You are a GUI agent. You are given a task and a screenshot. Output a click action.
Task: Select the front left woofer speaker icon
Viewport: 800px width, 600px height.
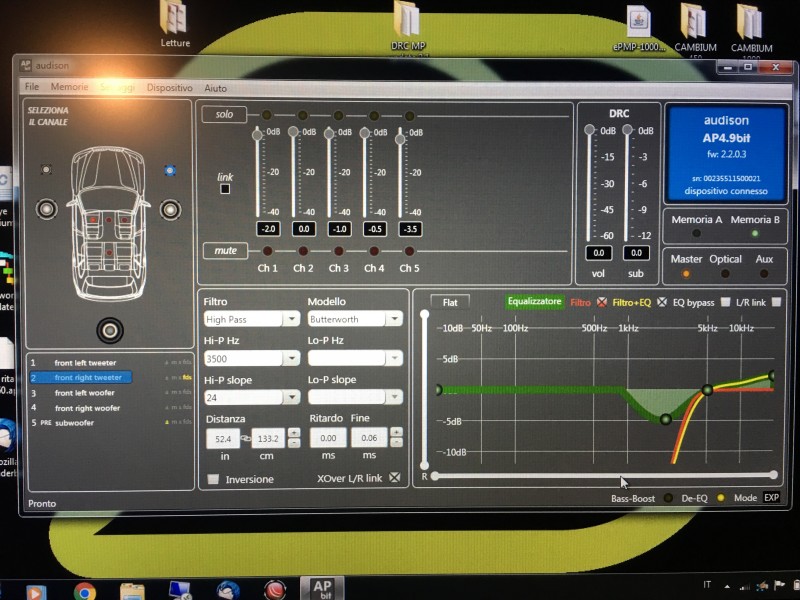pos(46,209)
